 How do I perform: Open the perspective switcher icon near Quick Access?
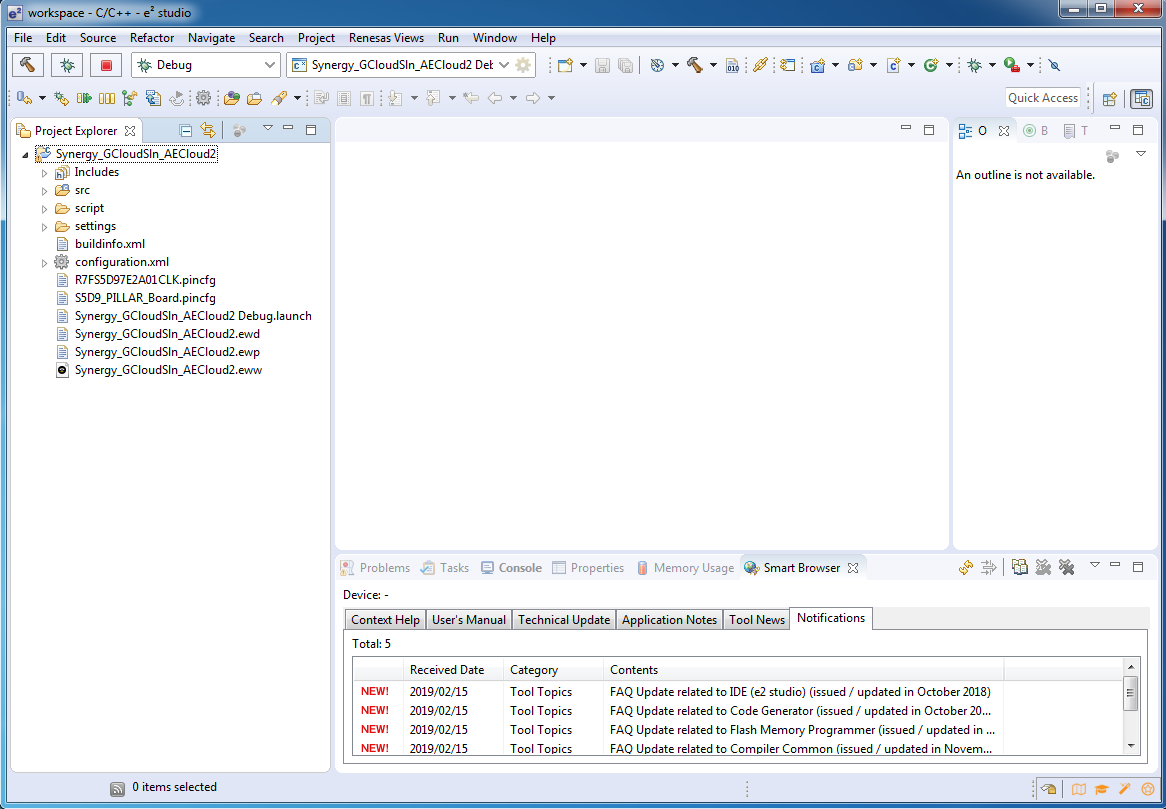(x=1110, y=98)
